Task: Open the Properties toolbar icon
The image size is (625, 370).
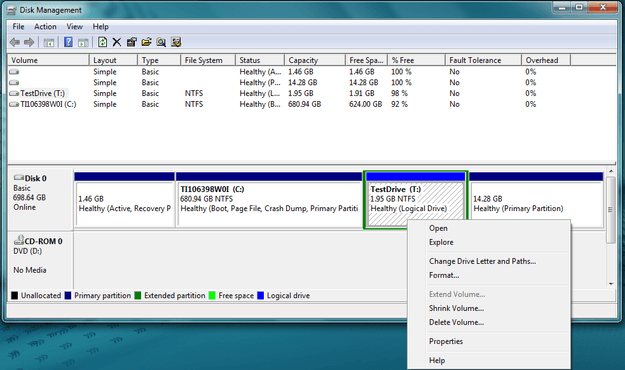Action: click(132, 42)
